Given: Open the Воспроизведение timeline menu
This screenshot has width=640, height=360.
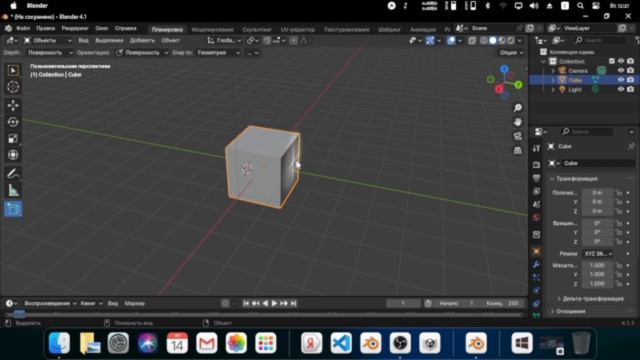Looking at the screenshot, I should pos(50,303).
